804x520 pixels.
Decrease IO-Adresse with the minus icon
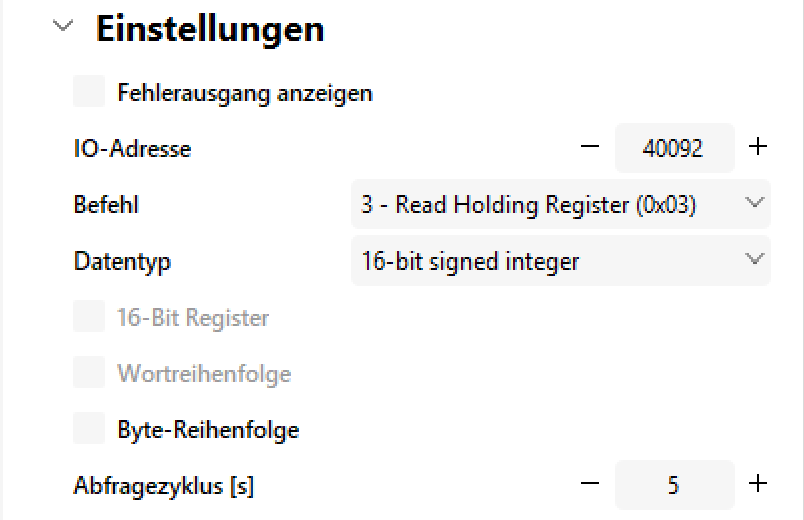590,148
